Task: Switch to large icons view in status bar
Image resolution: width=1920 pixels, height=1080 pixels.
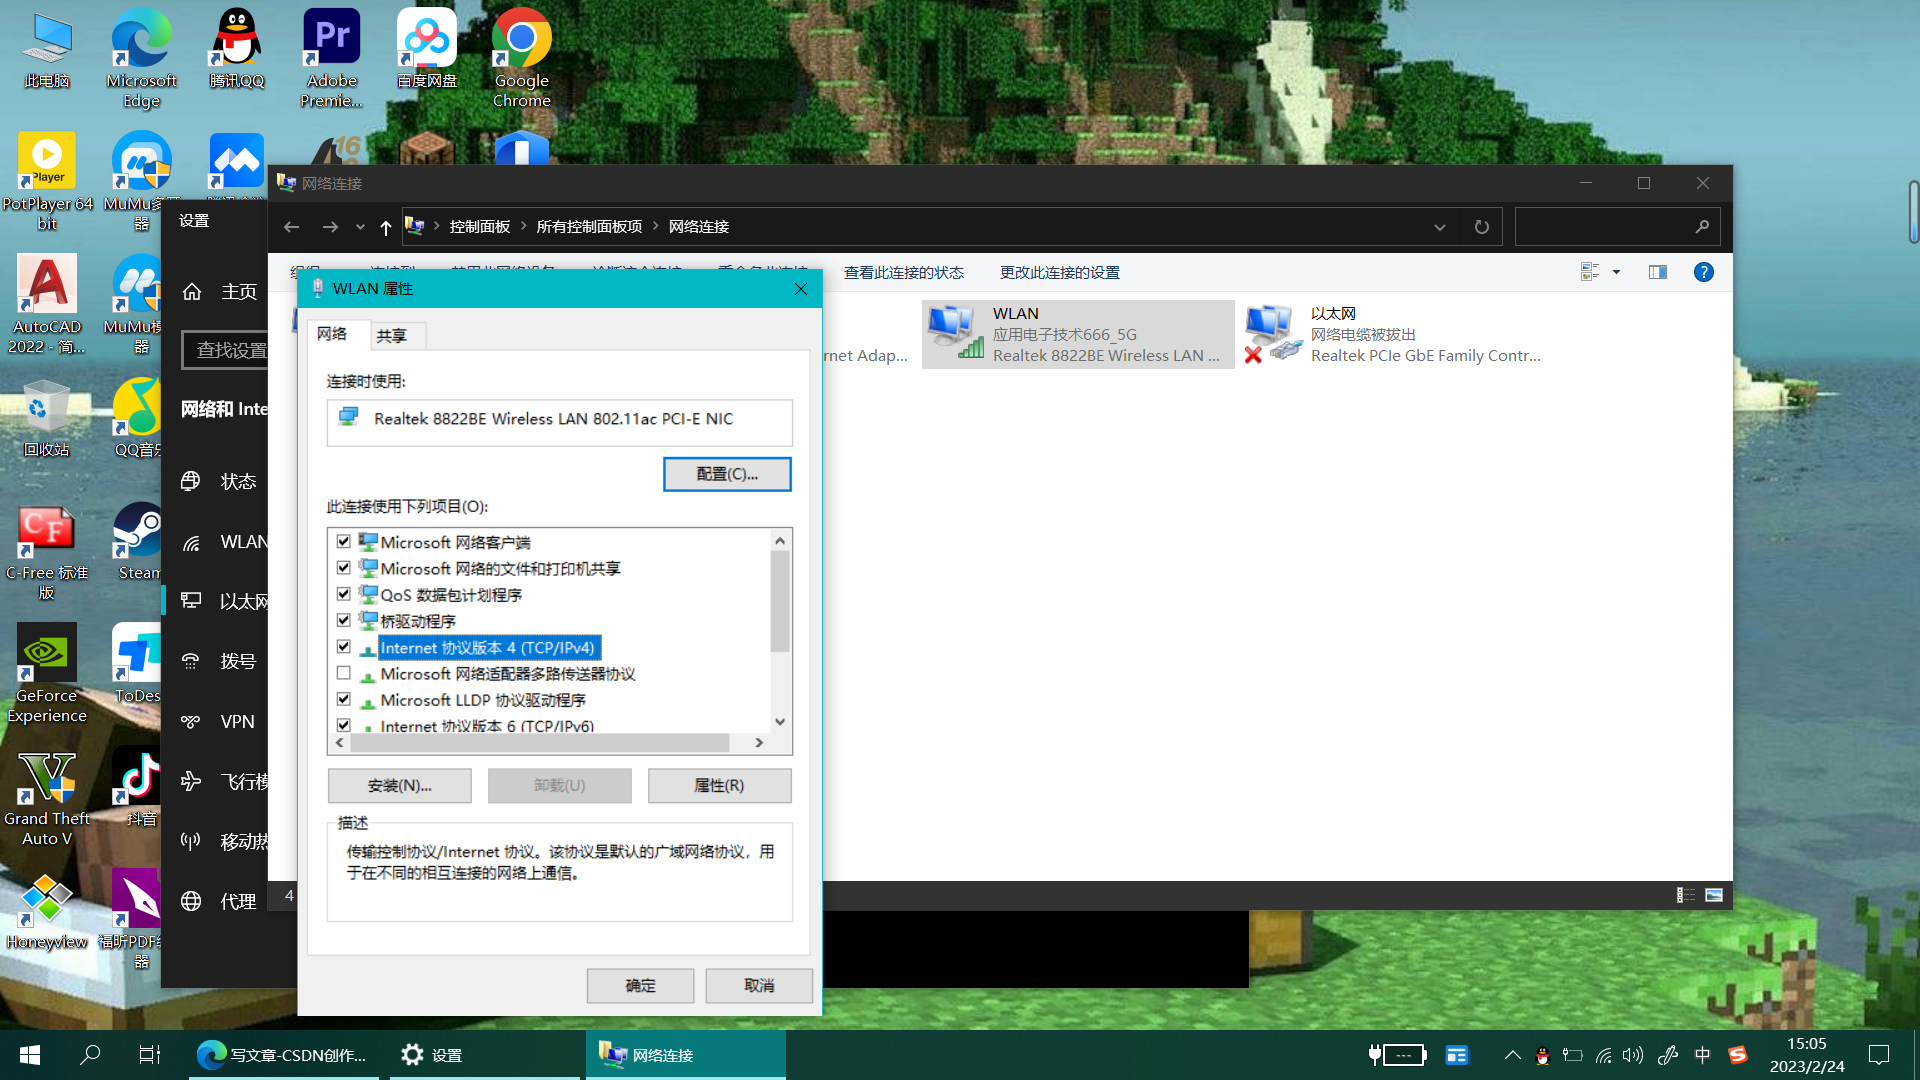Action: (x=1714, y=895)
